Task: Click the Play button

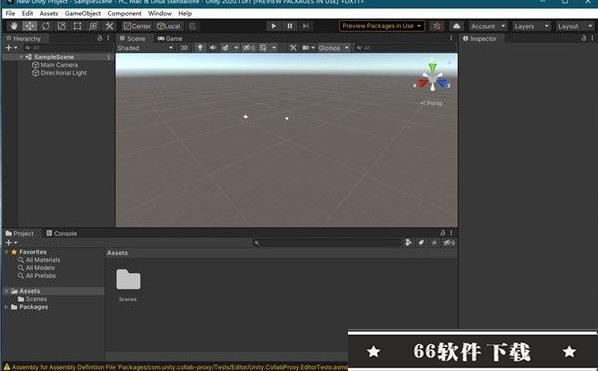Action: (273, 26)
